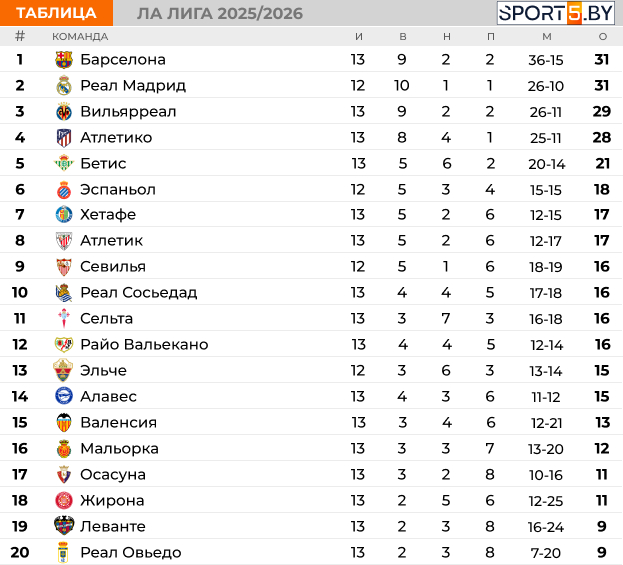Image resolution: width=623 pixels, height=565 pixels.
Task: Click the М goals column header
Action: pos(546,36)
